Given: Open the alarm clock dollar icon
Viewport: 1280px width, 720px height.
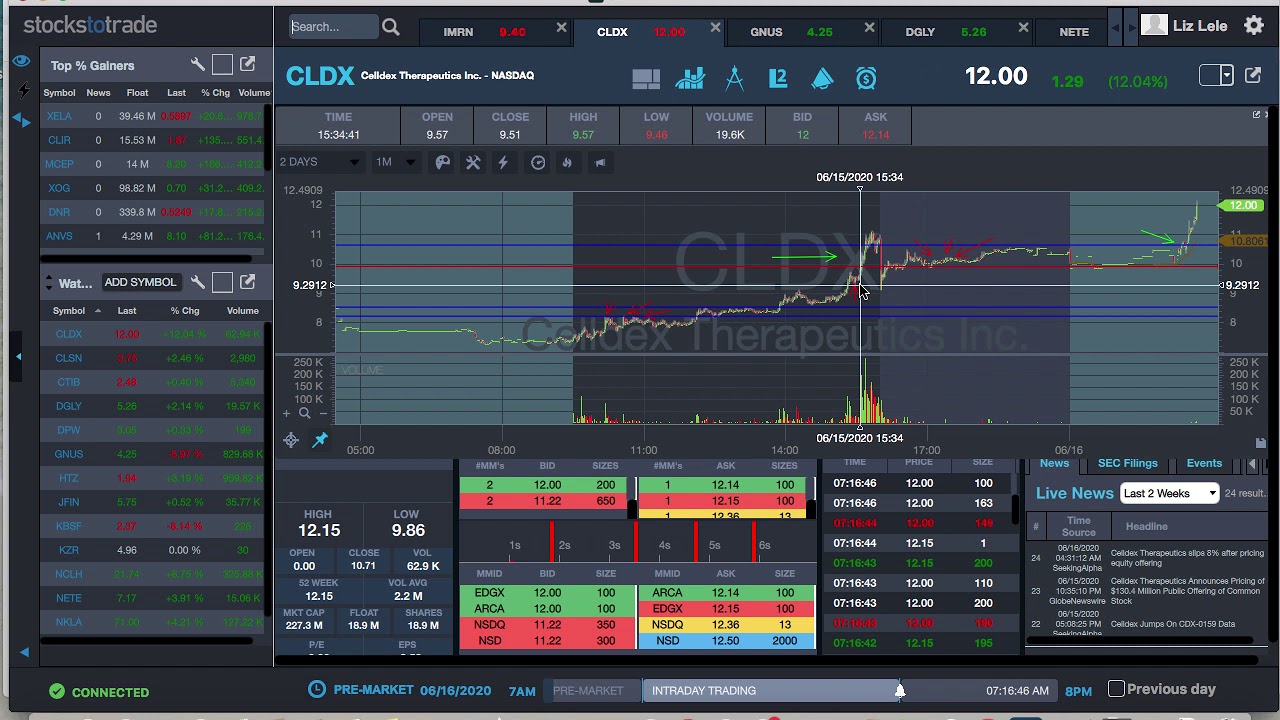Looking at the screenshot, I should [866, 78].
